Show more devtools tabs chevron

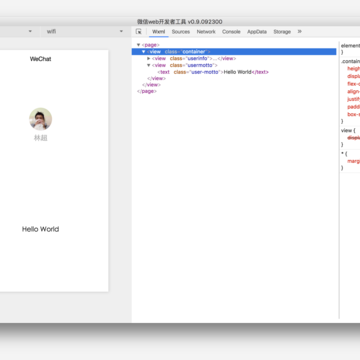point(300,31)
